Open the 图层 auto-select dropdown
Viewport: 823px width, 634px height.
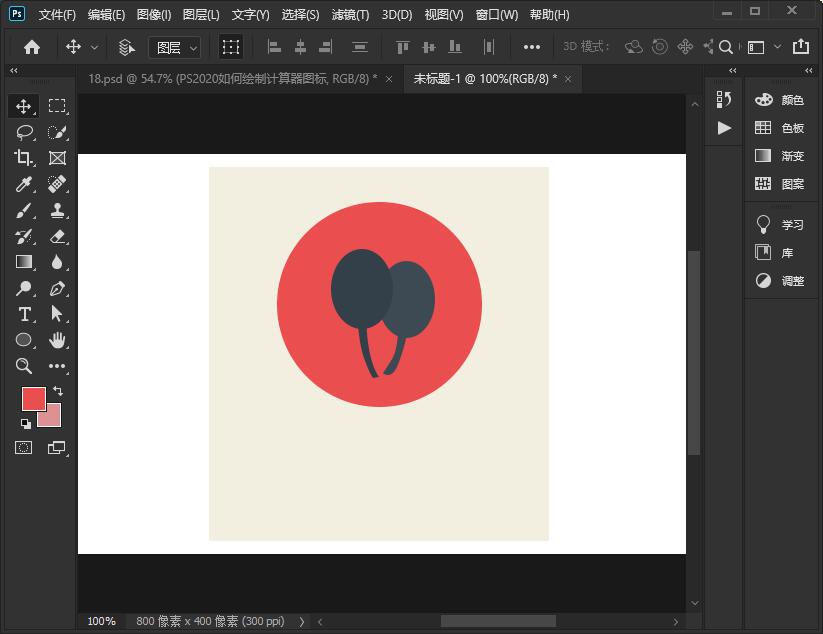point(174,47)
